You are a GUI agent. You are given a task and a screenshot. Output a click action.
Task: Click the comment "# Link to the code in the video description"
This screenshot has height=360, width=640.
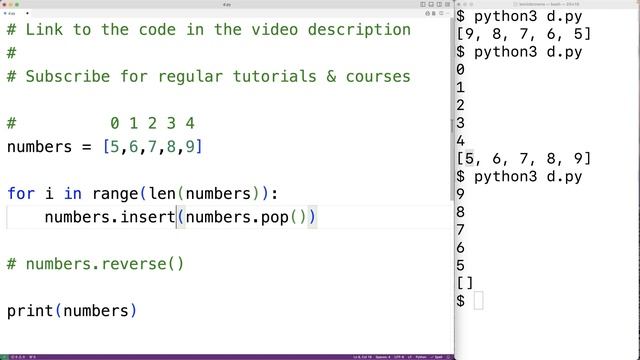(209, 29)
